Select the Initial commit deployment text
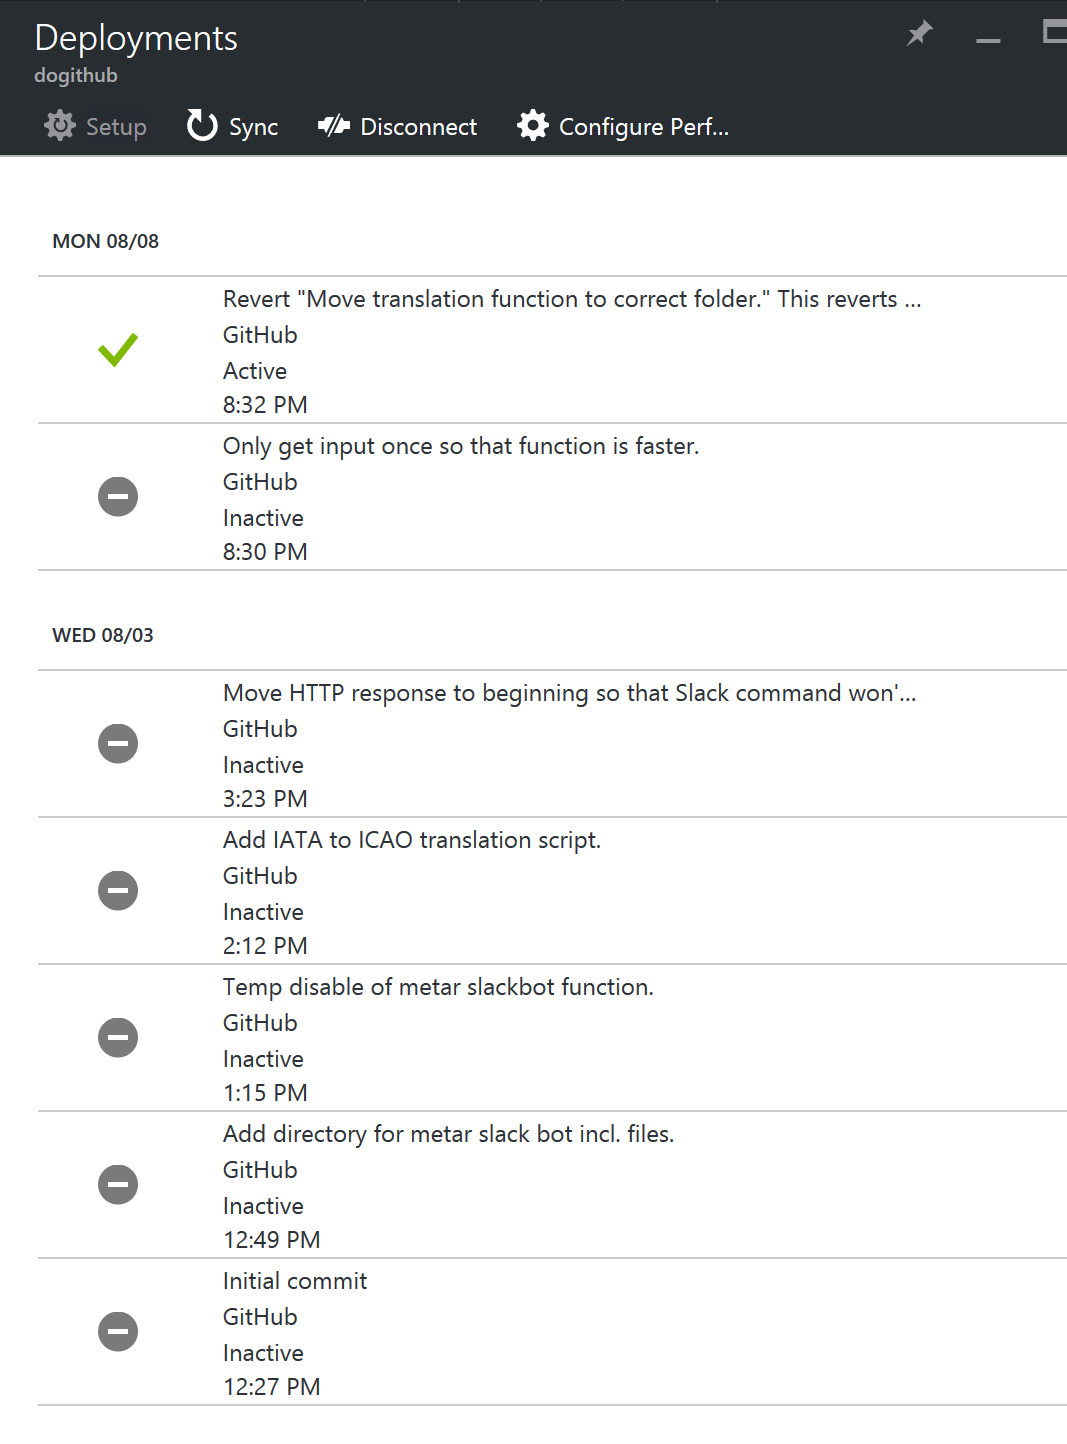1067x1444 pixels. [295, 1281]
